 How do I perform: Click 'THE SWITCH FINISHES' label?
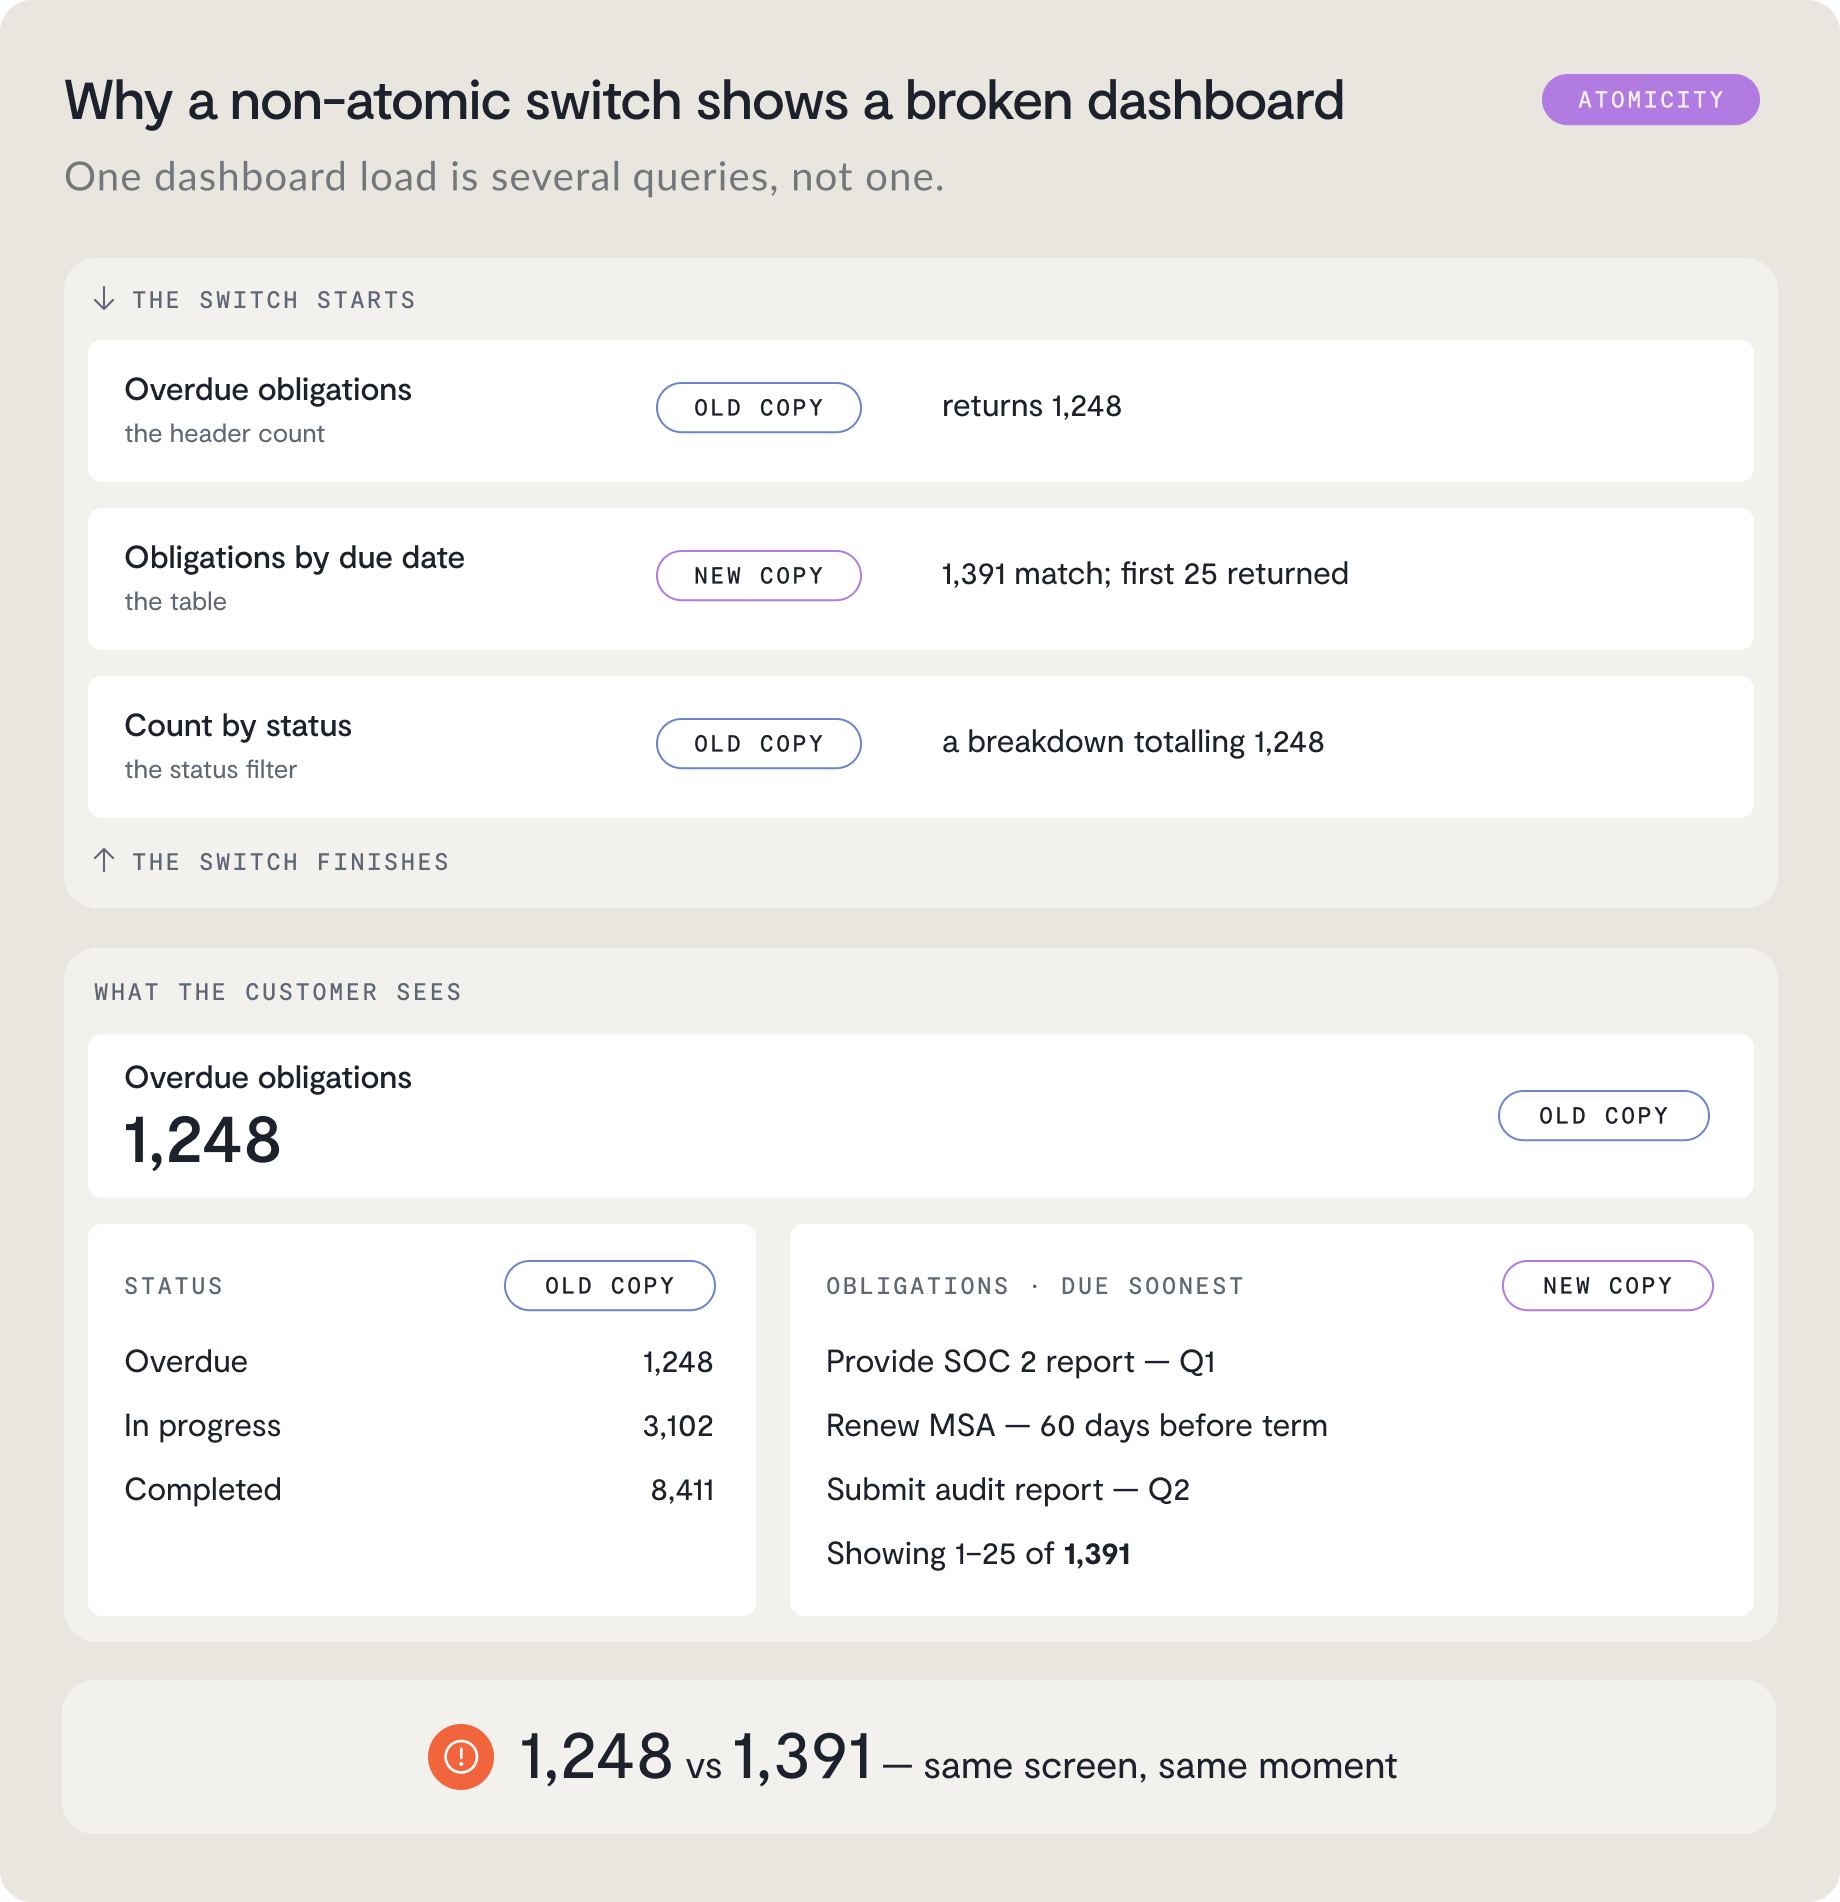tap(291, 862)
